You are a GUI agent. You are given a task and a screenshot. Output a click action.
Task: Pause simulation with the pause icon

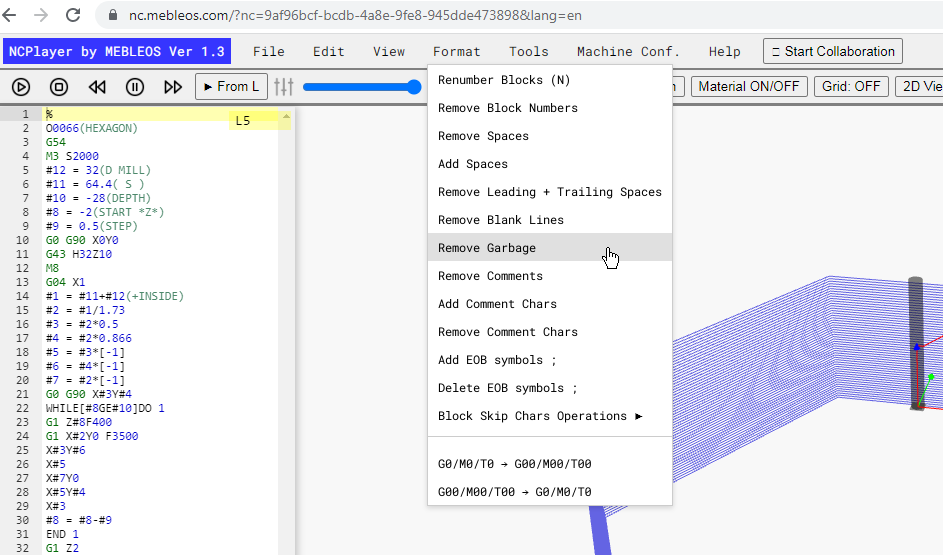135,87
